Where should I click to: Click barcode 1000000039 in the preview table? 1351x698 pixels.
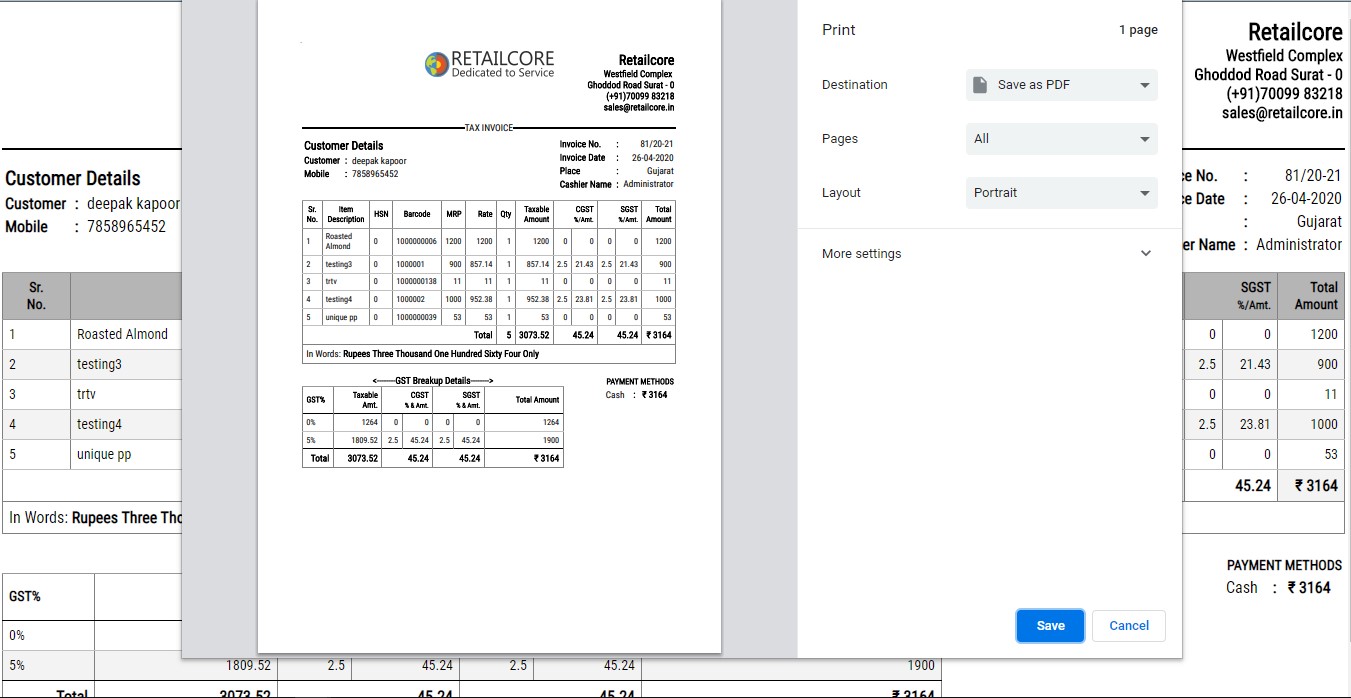pyautogui.click(x=417, y=317)
